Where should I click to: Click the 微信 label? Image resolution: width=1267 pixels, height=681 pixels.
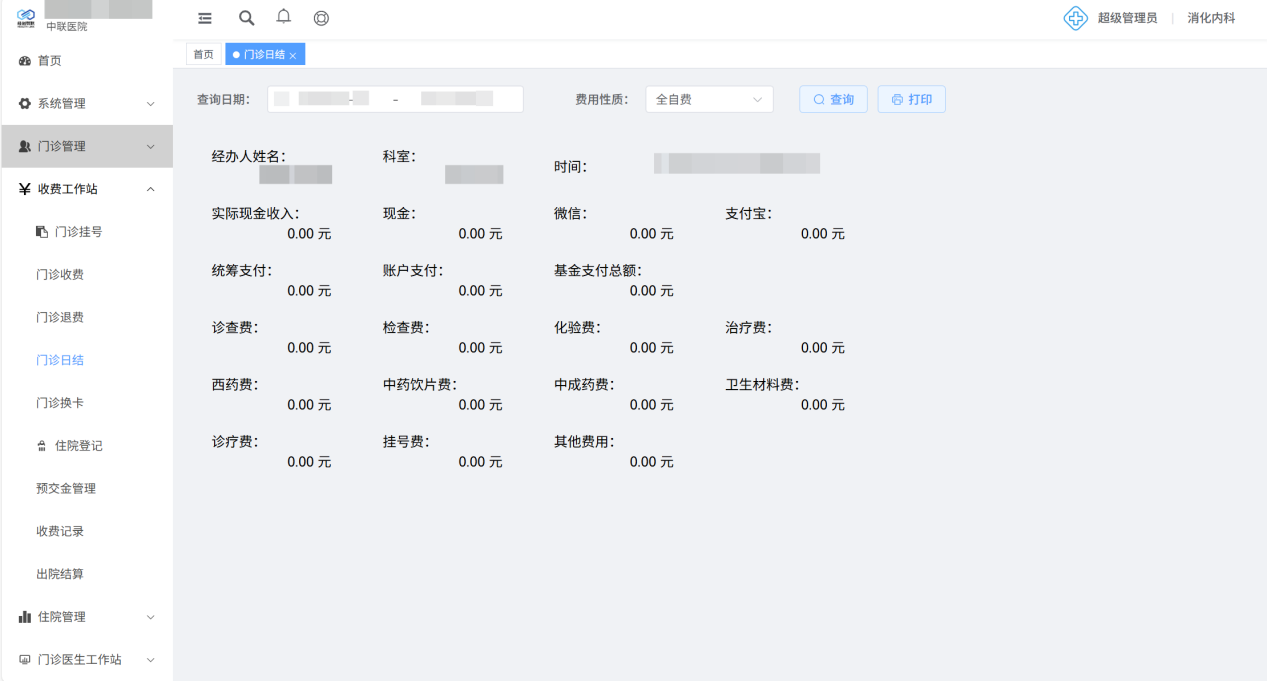click(x=570, y=213)
